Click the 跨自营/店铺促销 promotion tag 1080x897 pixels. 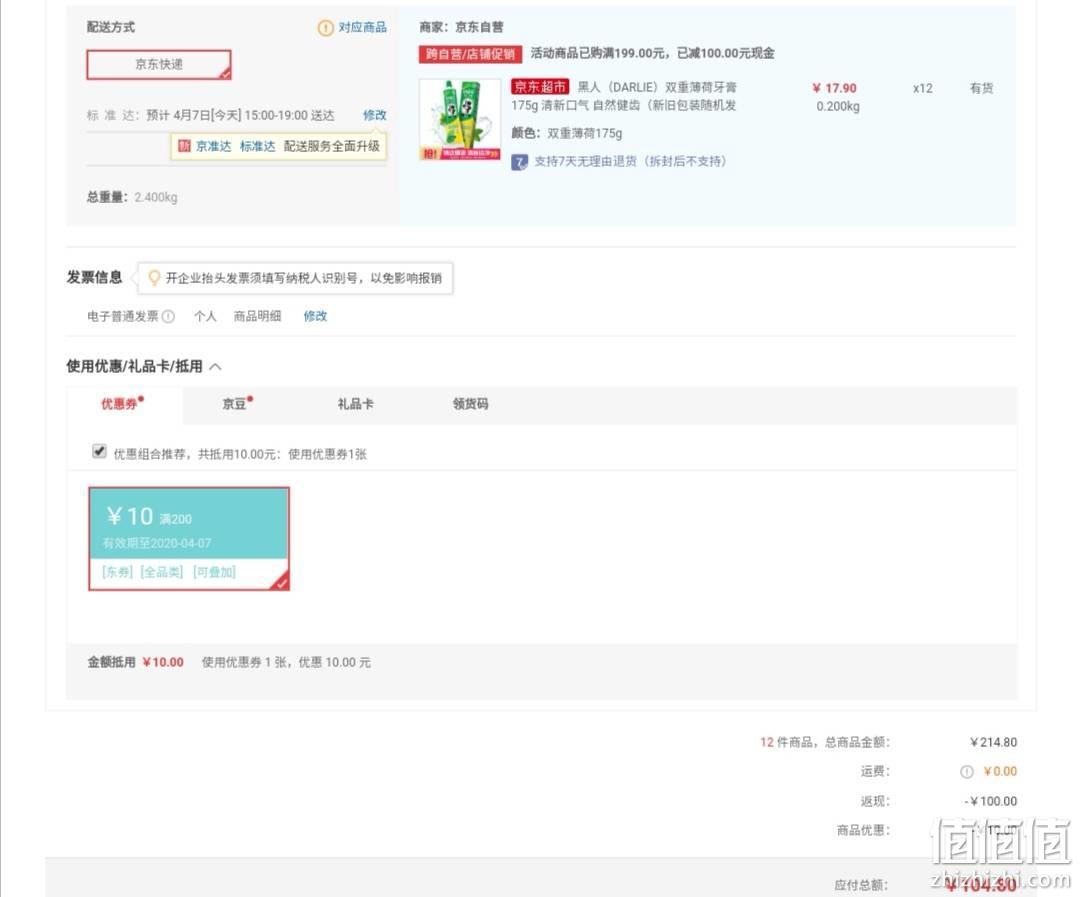[x=470, y=54]
